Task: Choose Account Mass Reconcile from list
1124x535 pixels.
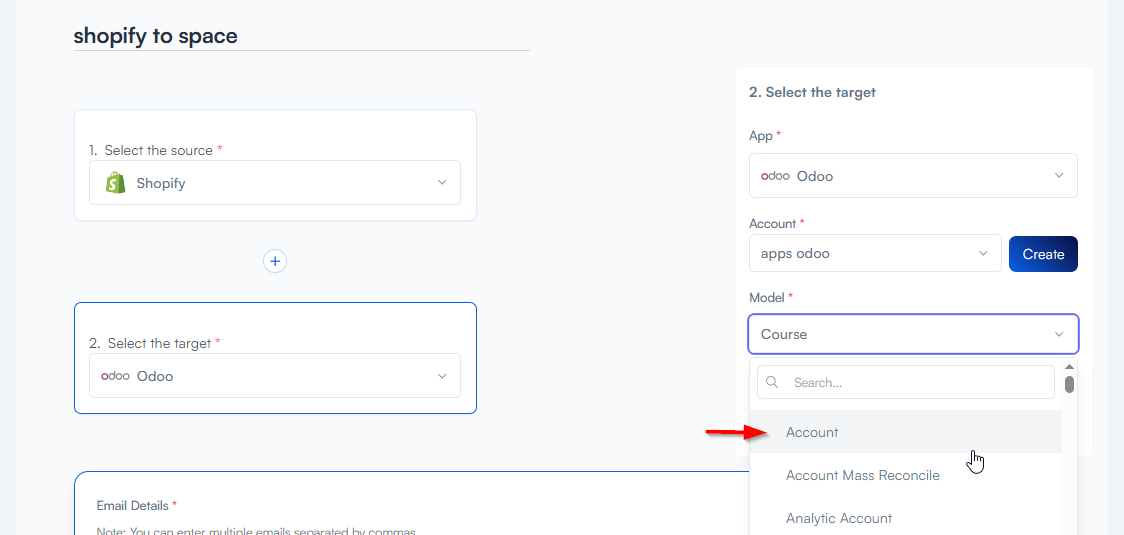Action: pyautogui.click(x=862, y=475)
